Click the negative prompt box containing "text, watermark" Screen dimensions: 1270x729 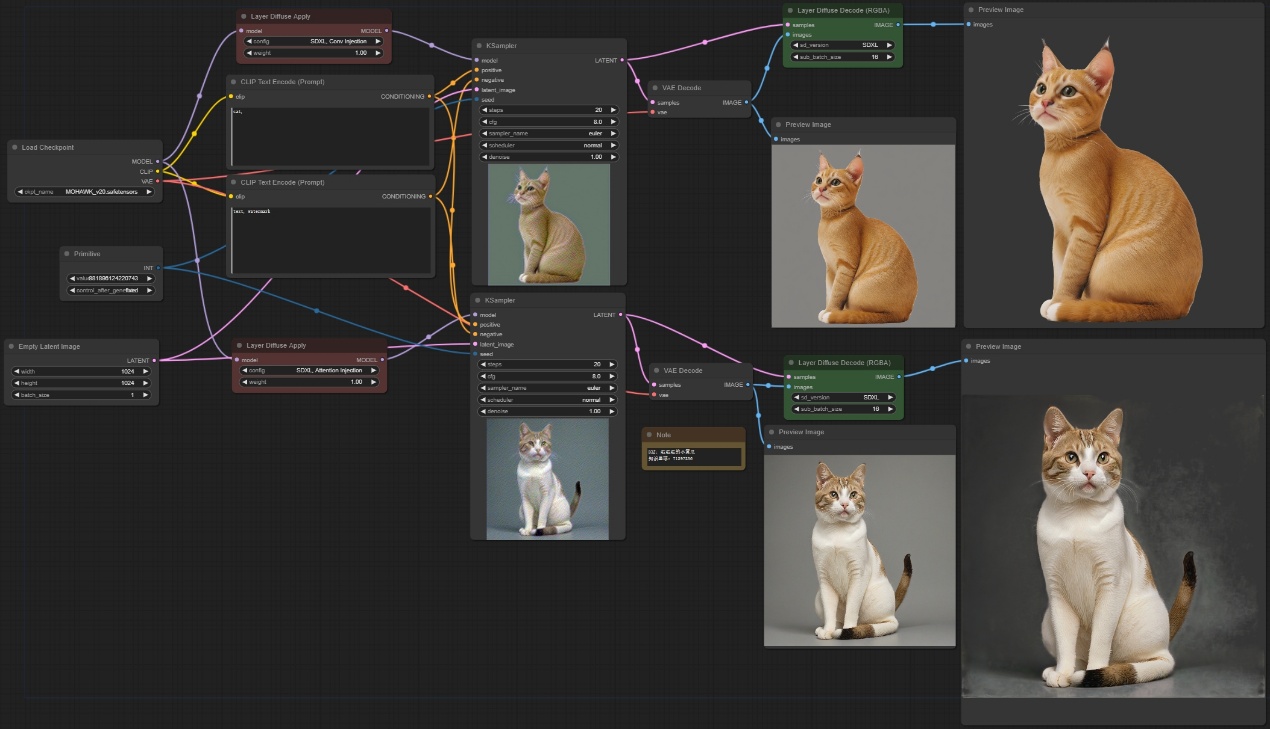(330, 240)
